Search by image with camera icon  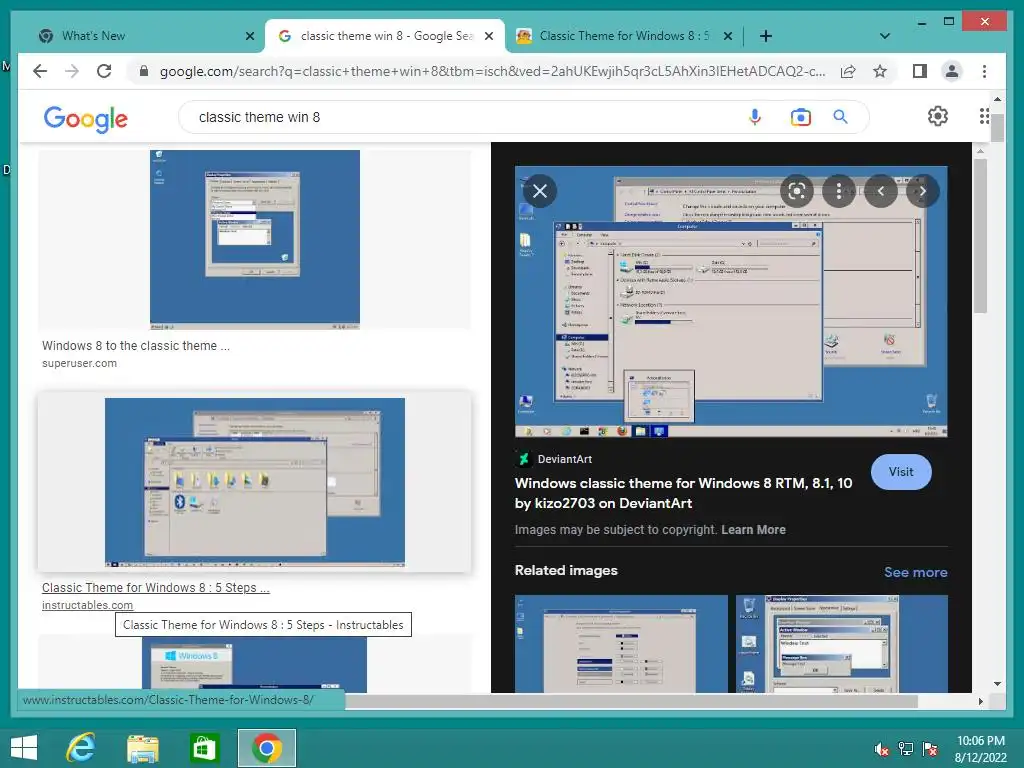(x=800, y=117)
